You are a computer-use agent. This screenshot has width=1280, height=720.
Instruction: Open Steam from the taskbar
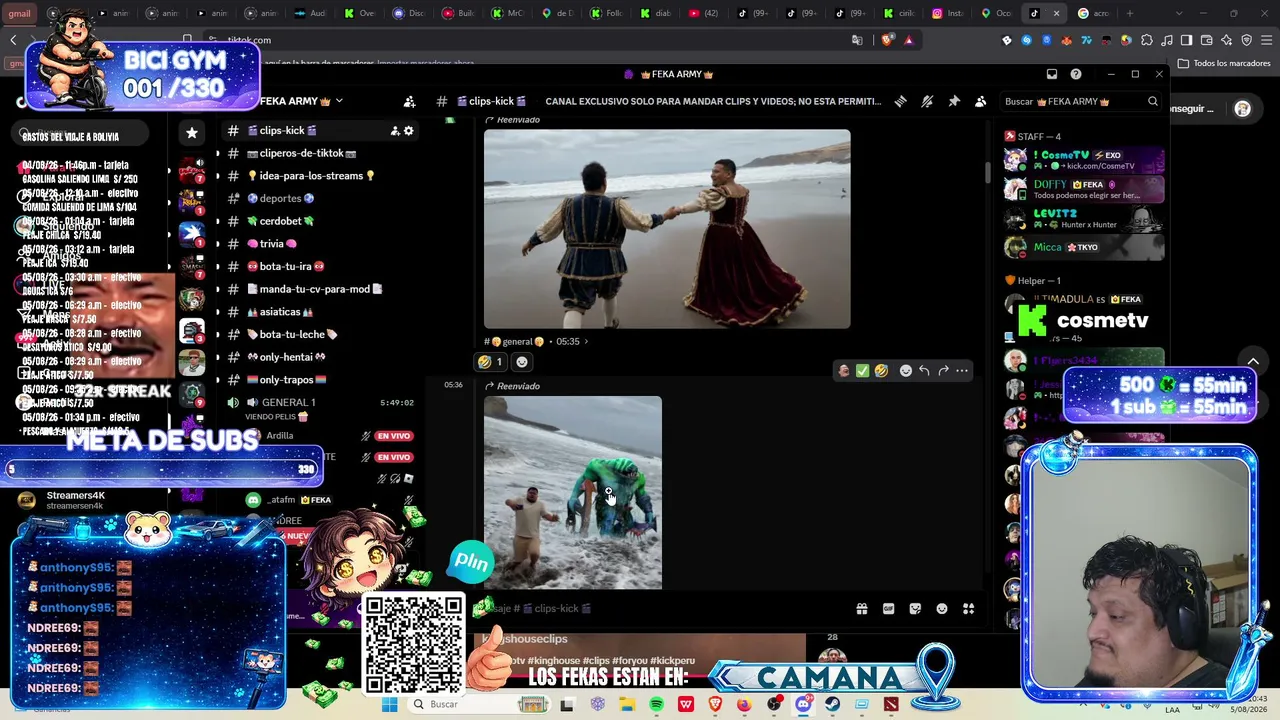(832, 705)
